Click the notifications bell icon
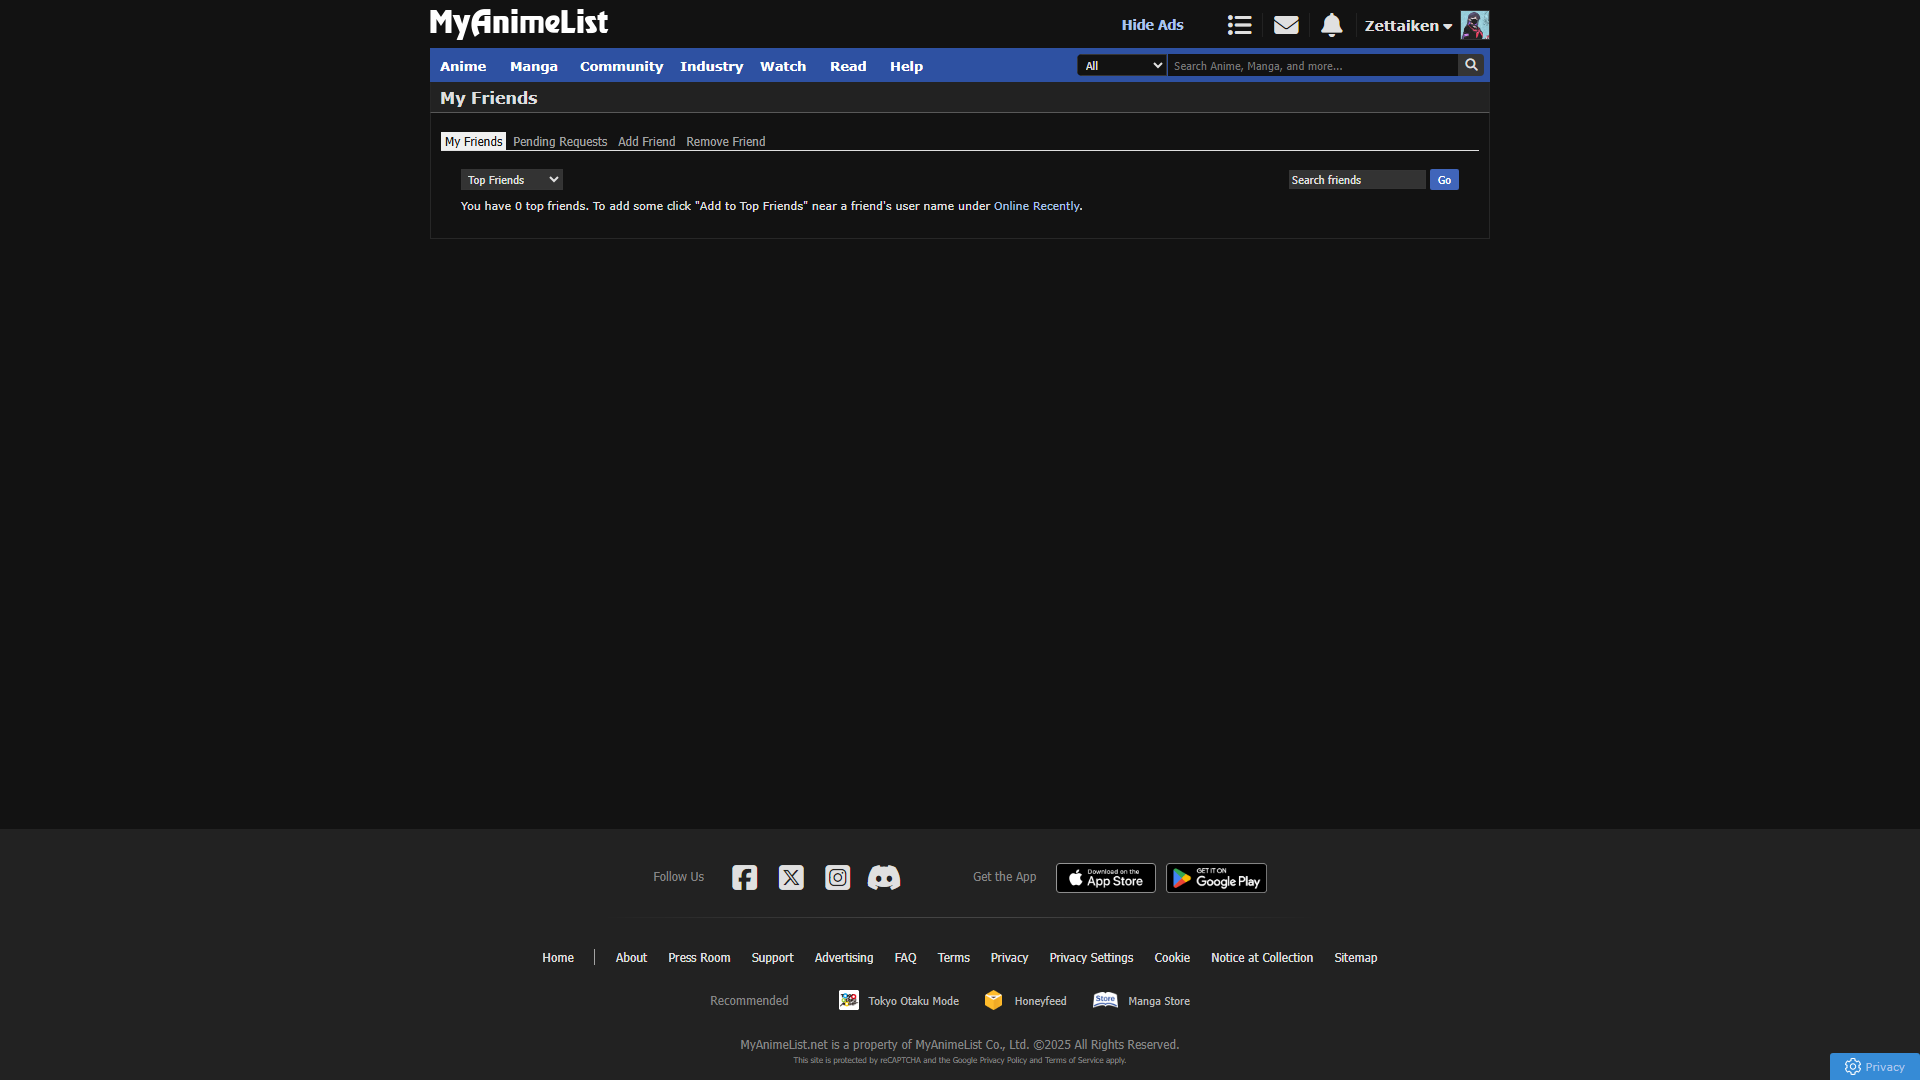Image resolution: width=1920 pixels, height=1080 pixels. (1331, 25)
